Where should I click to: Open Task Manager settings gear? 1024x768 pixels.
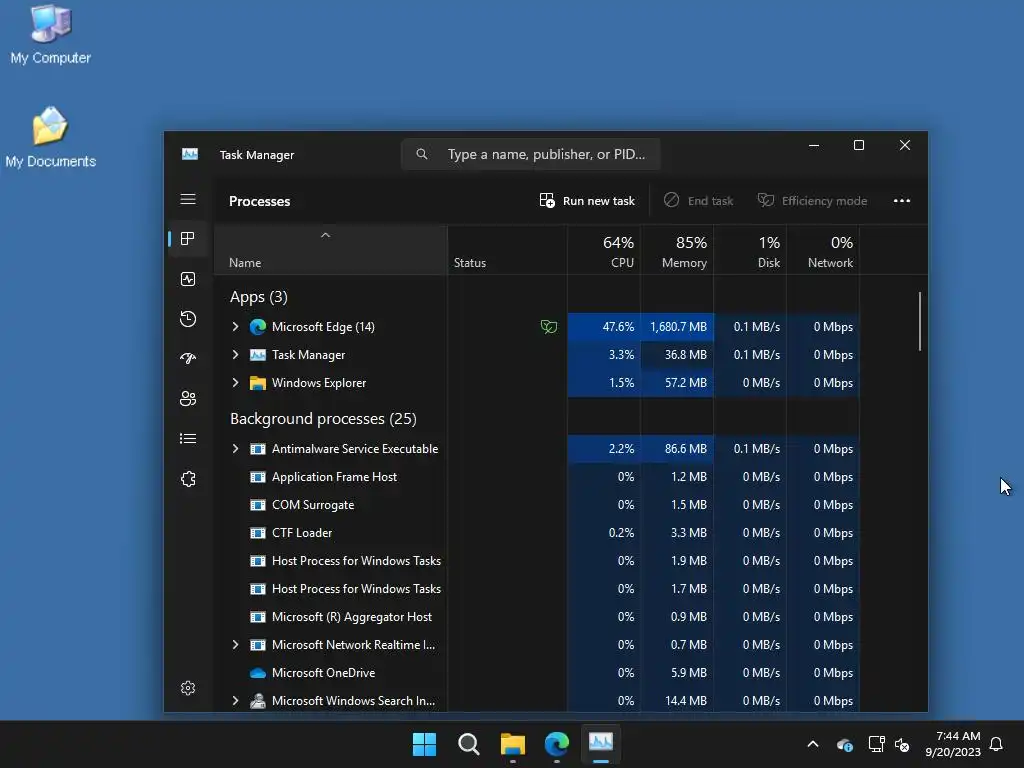188,688
